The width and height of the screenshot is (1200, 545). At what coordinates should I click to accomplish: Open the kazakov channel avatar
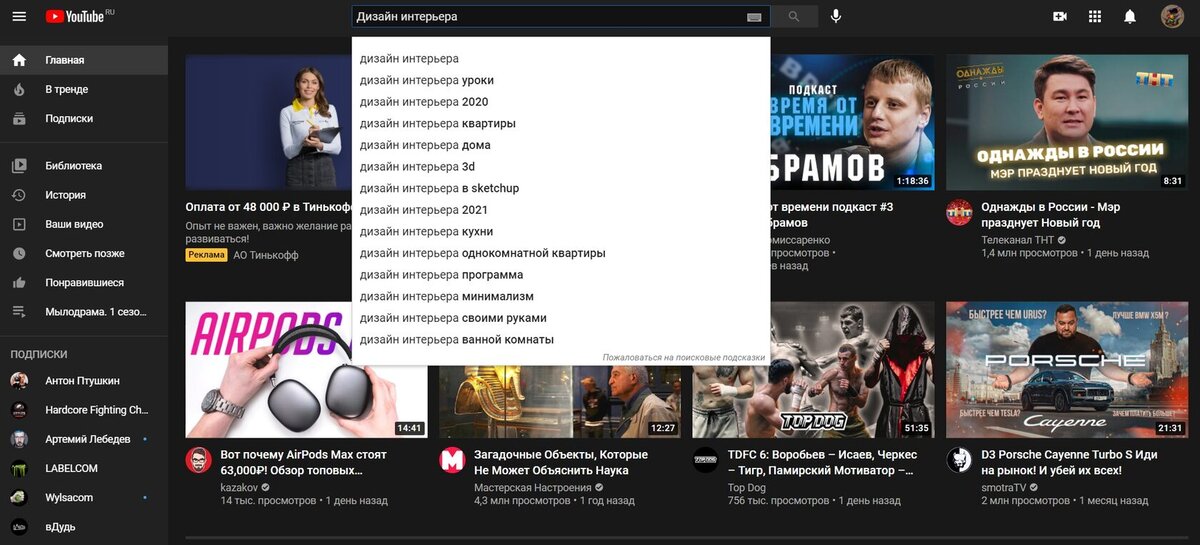tap(198, 460)
